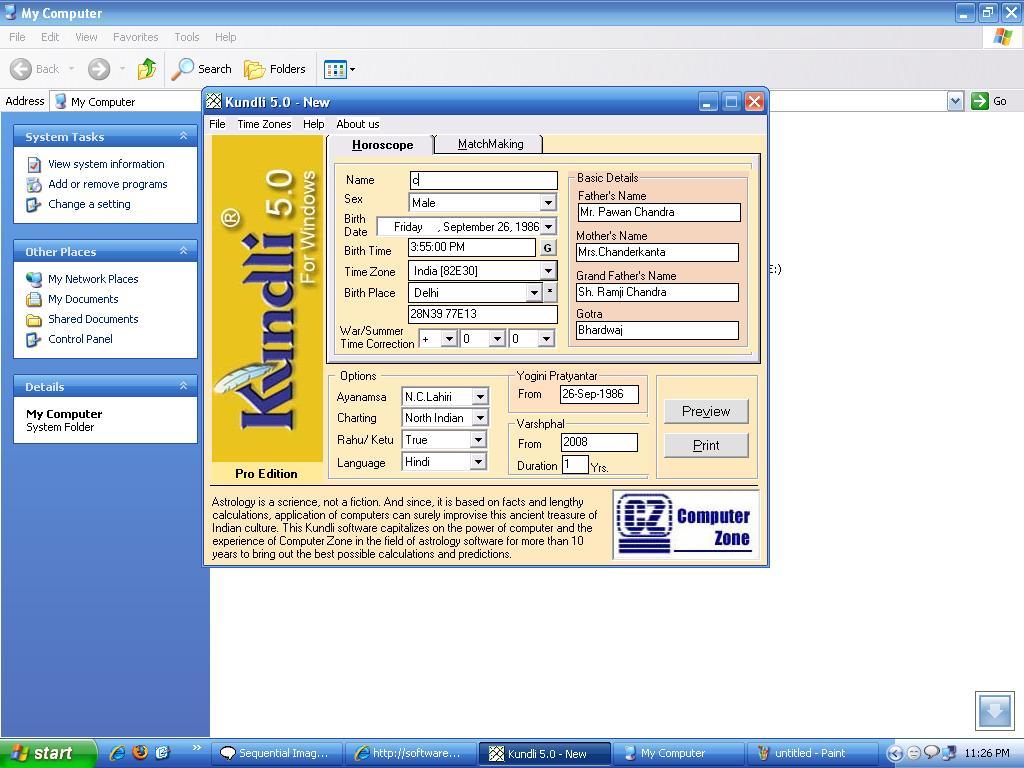The width and height of the screenshot is (1024, 768).
Task: Open the Time Zone dropdown
Action: click(548, 271)
